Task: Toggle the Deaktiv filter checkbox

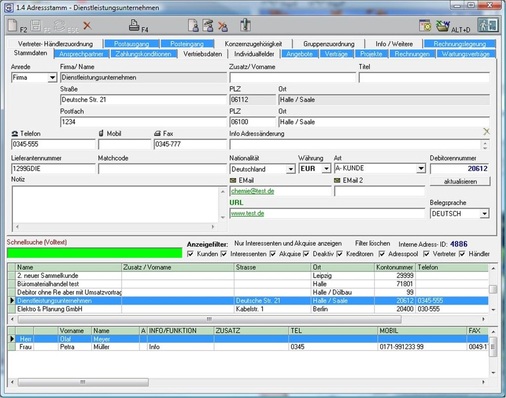Action: 306,254
